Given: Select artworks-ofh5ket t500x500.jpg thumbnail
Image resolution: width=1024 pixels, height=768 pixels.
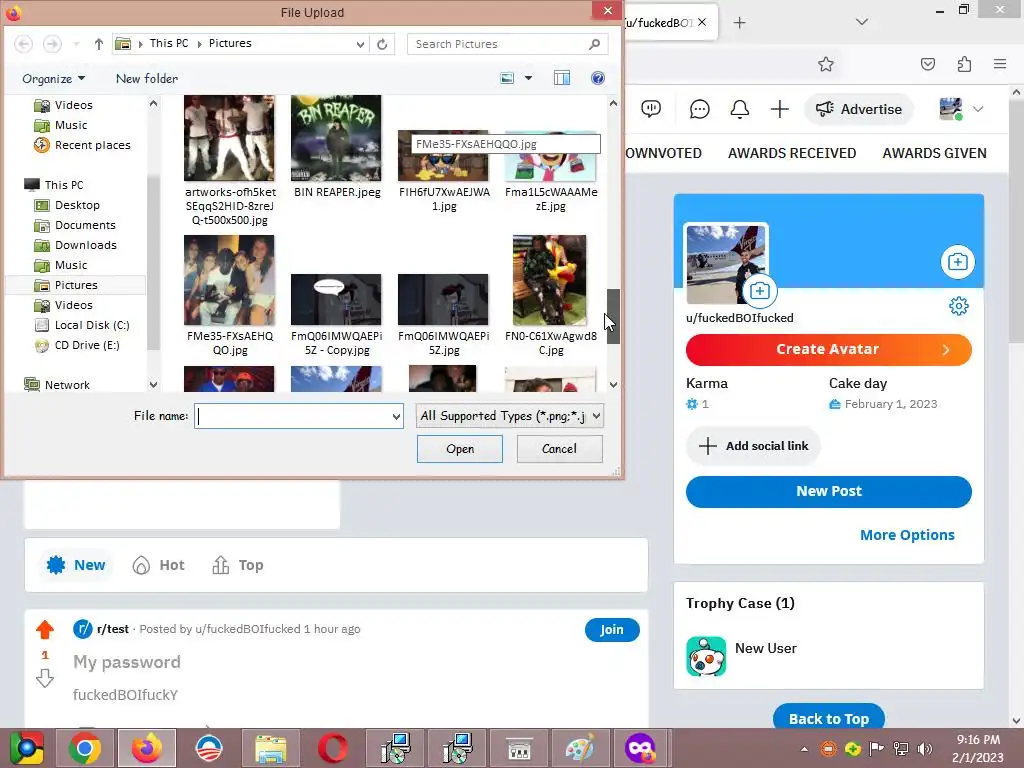Looking at the screenshot, I should click(x=229, y=138).
